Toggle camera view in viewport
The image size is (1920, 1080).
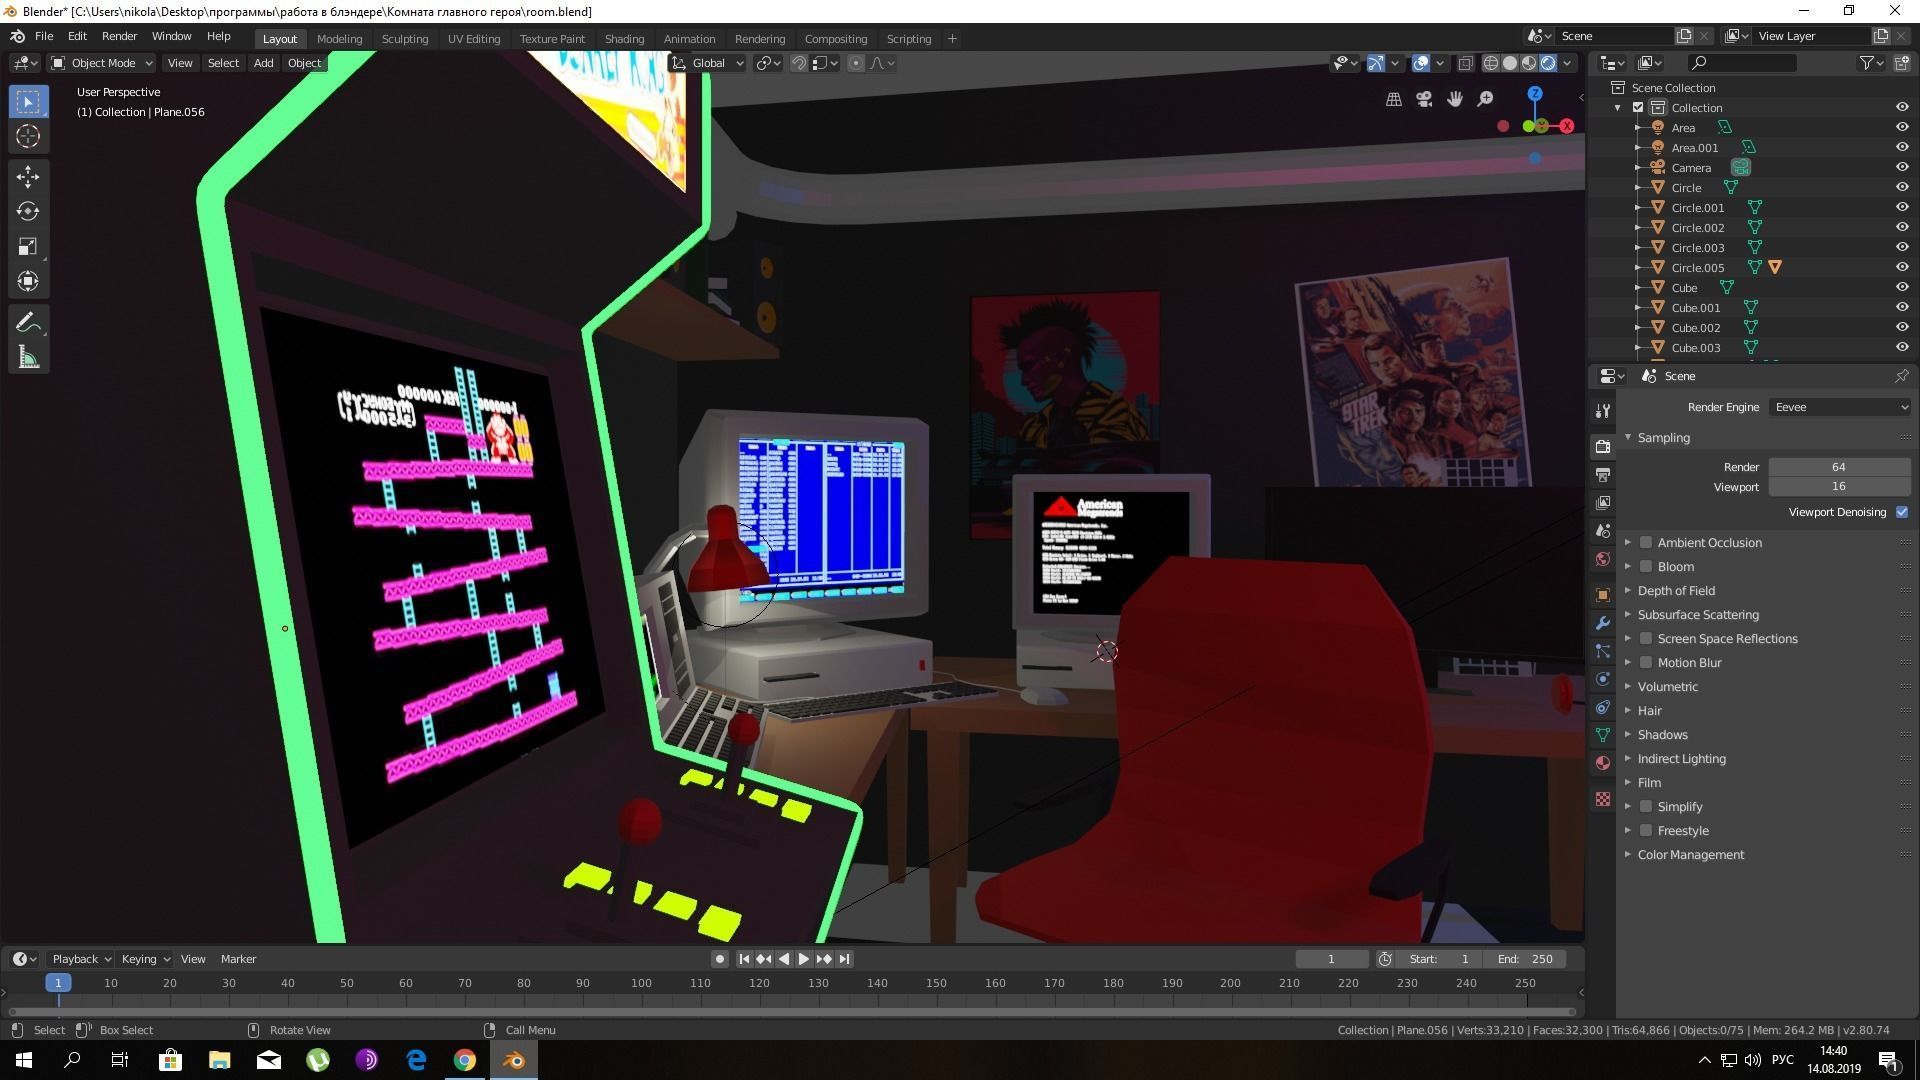pos(1424,99)
